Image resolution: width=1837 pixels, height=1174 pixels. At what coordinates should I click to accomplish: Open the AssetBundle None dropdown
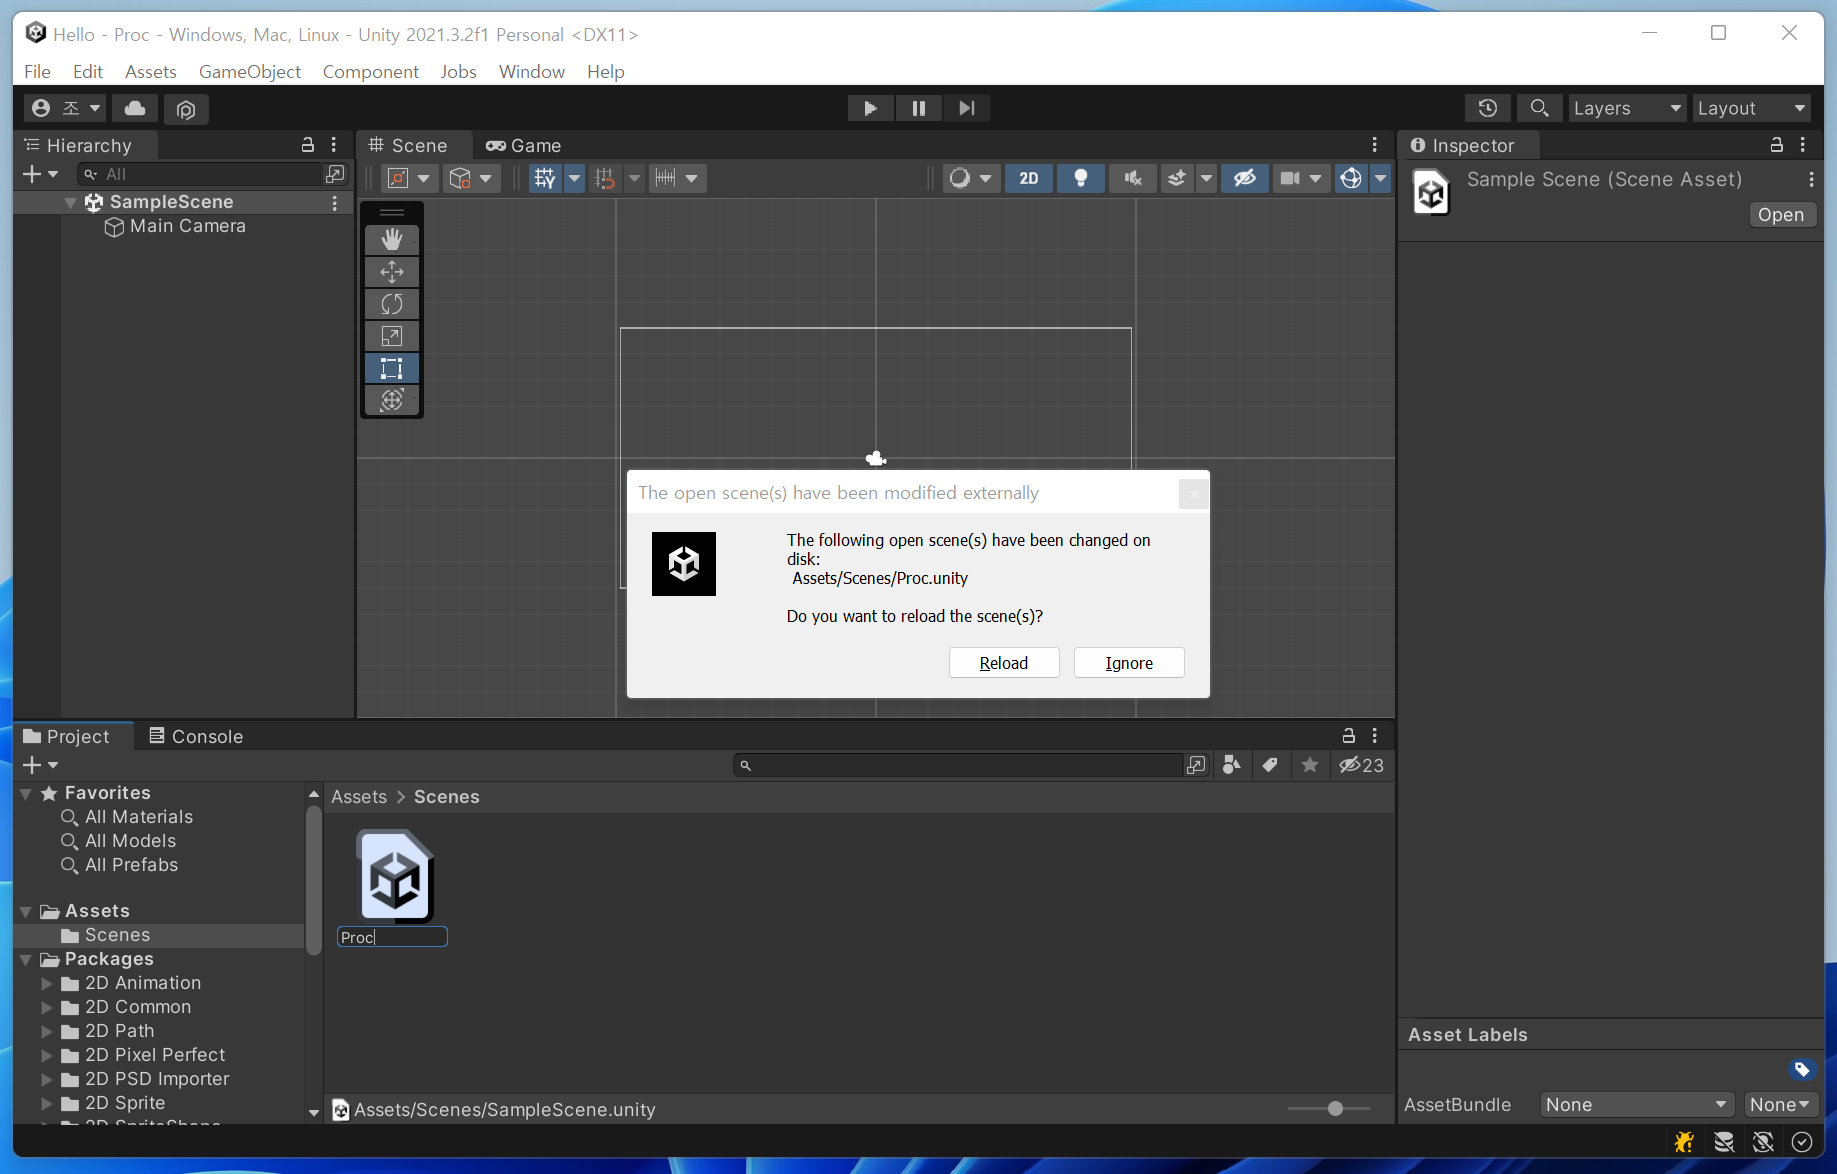(1637, 1105)
